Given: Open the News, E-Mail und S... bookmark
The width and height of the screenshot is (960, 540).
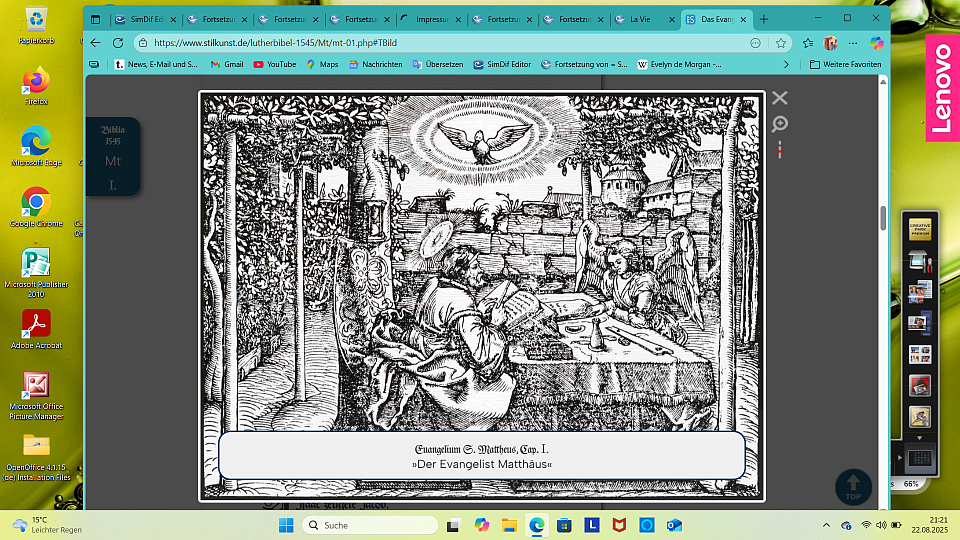Looking at the screenshot, I should click(x=156, y=64).
